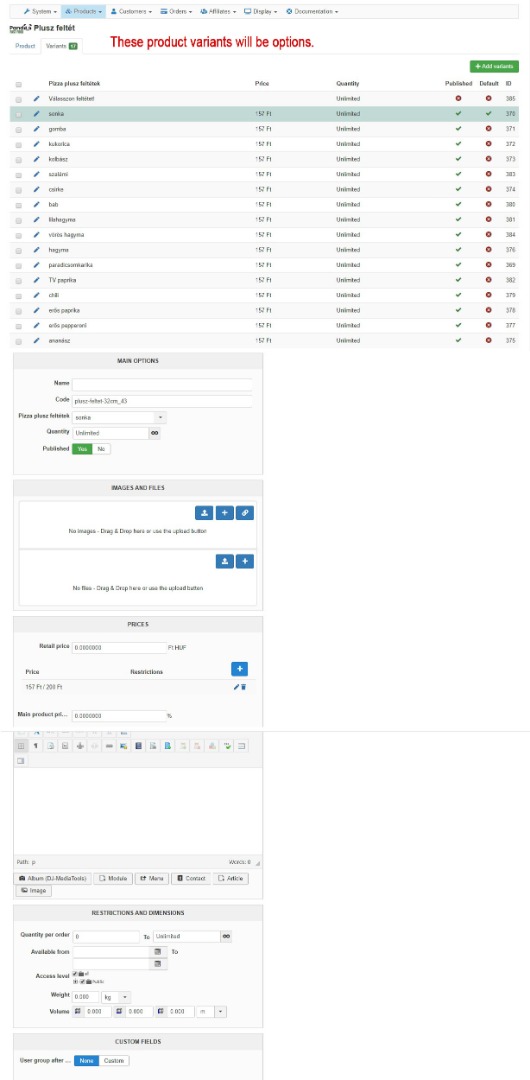Open the Available from calendar picker

[157, 952]
